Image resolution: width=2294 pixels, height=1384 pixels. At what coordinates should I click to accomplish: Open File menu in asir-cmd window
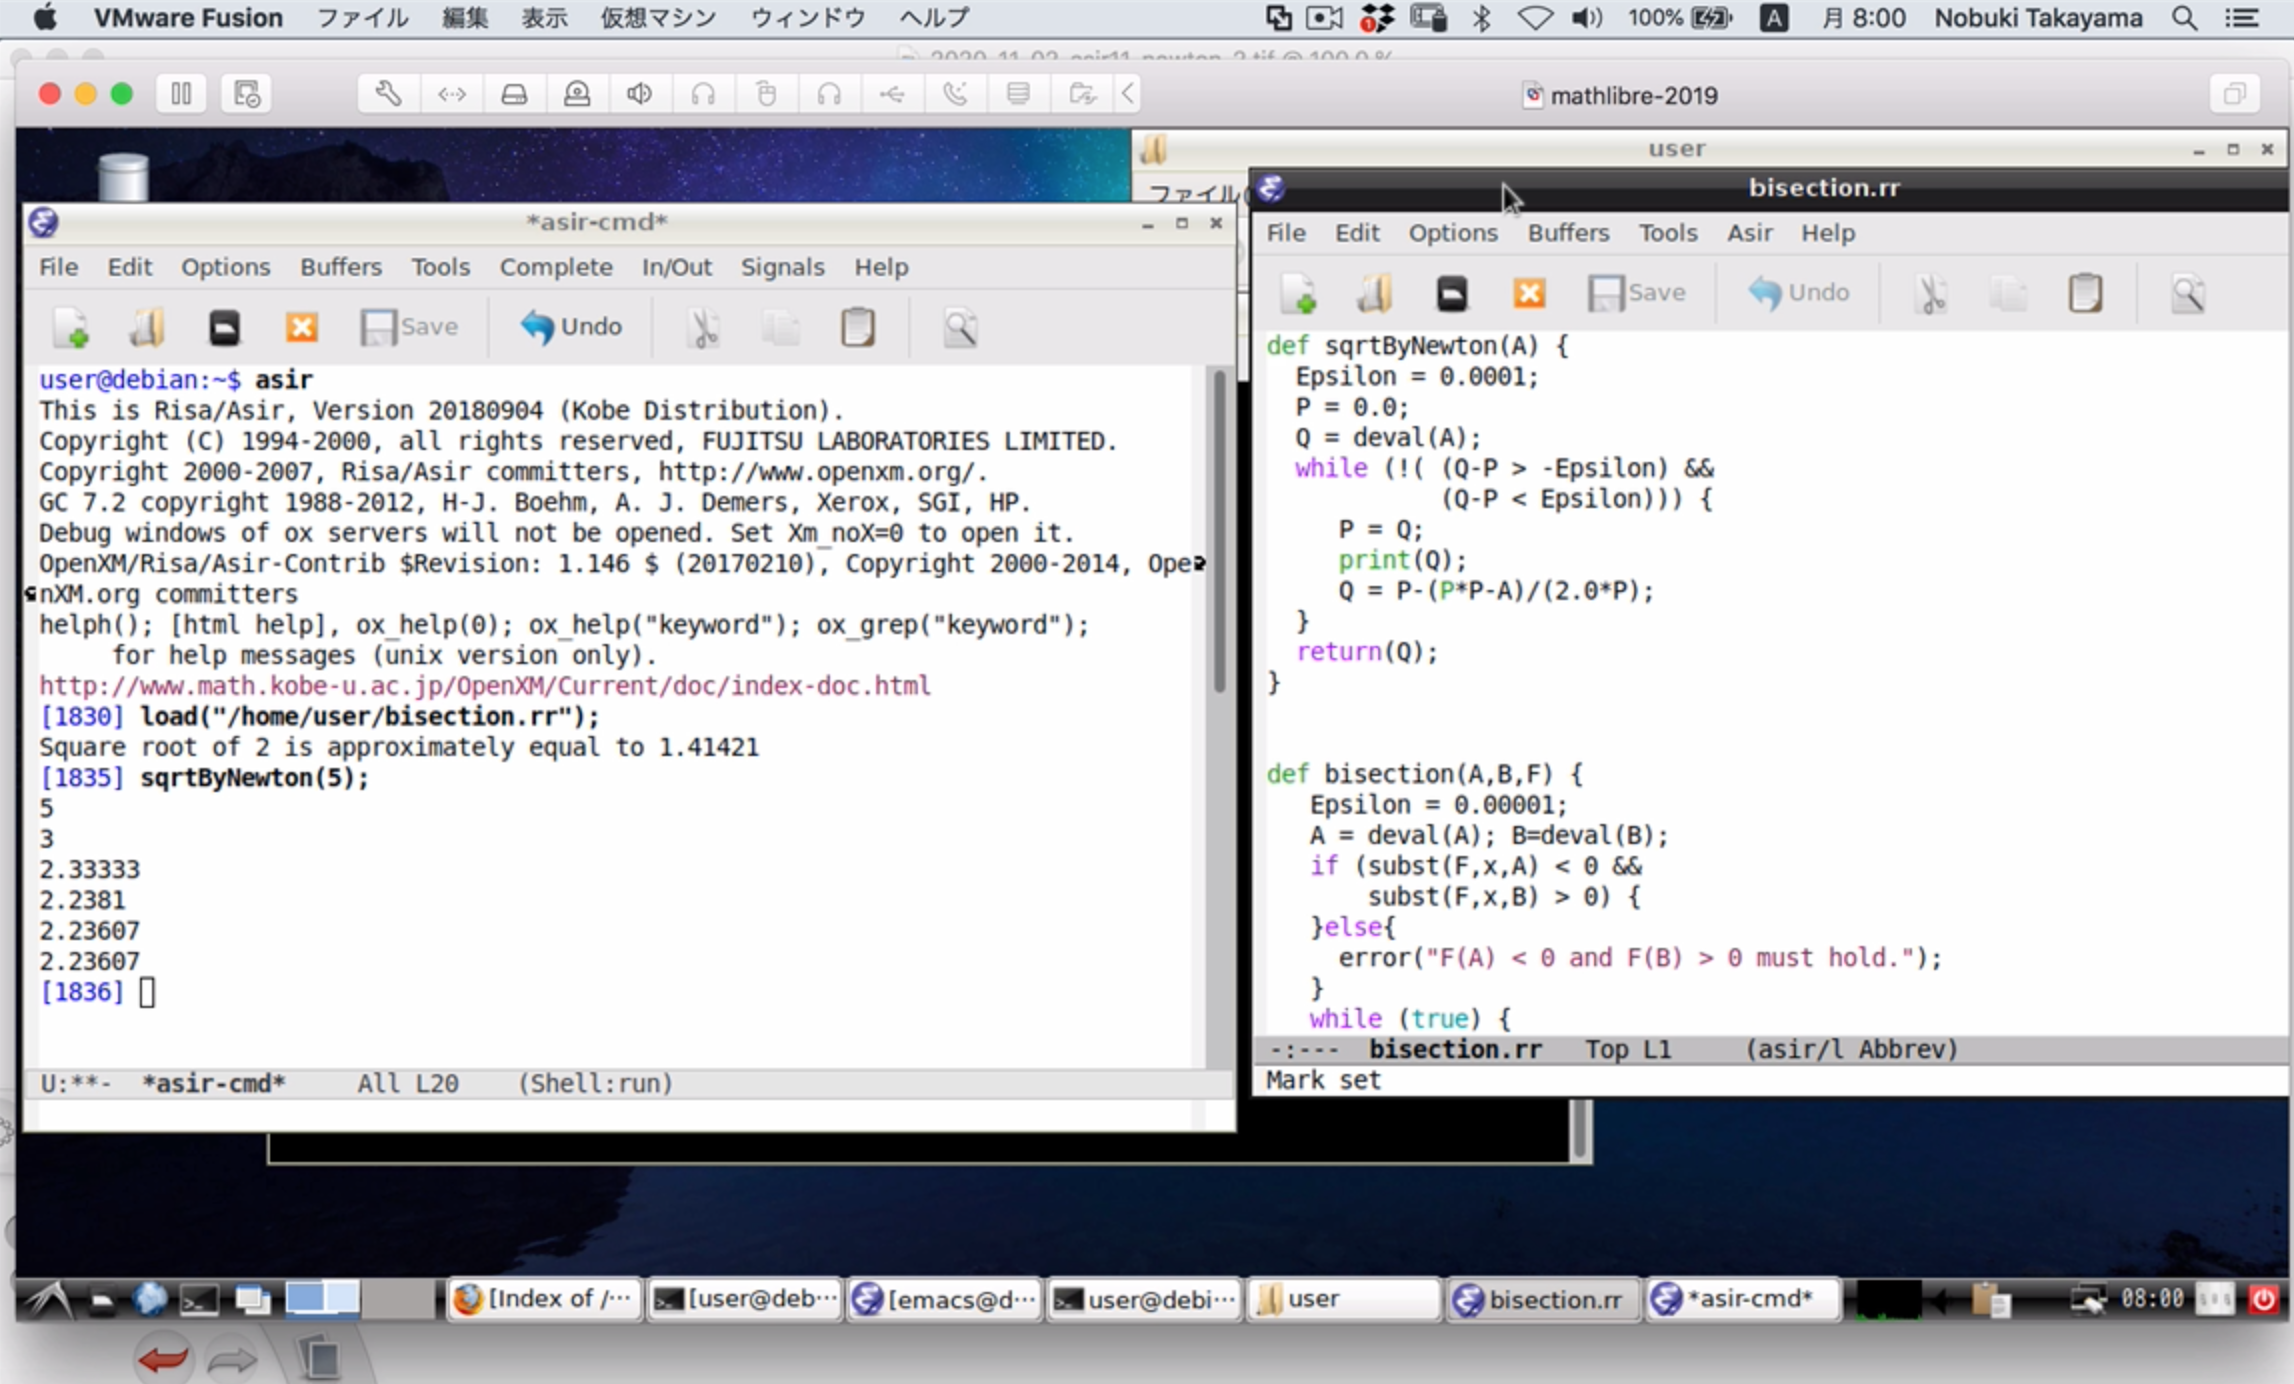(x=58, y=267)
